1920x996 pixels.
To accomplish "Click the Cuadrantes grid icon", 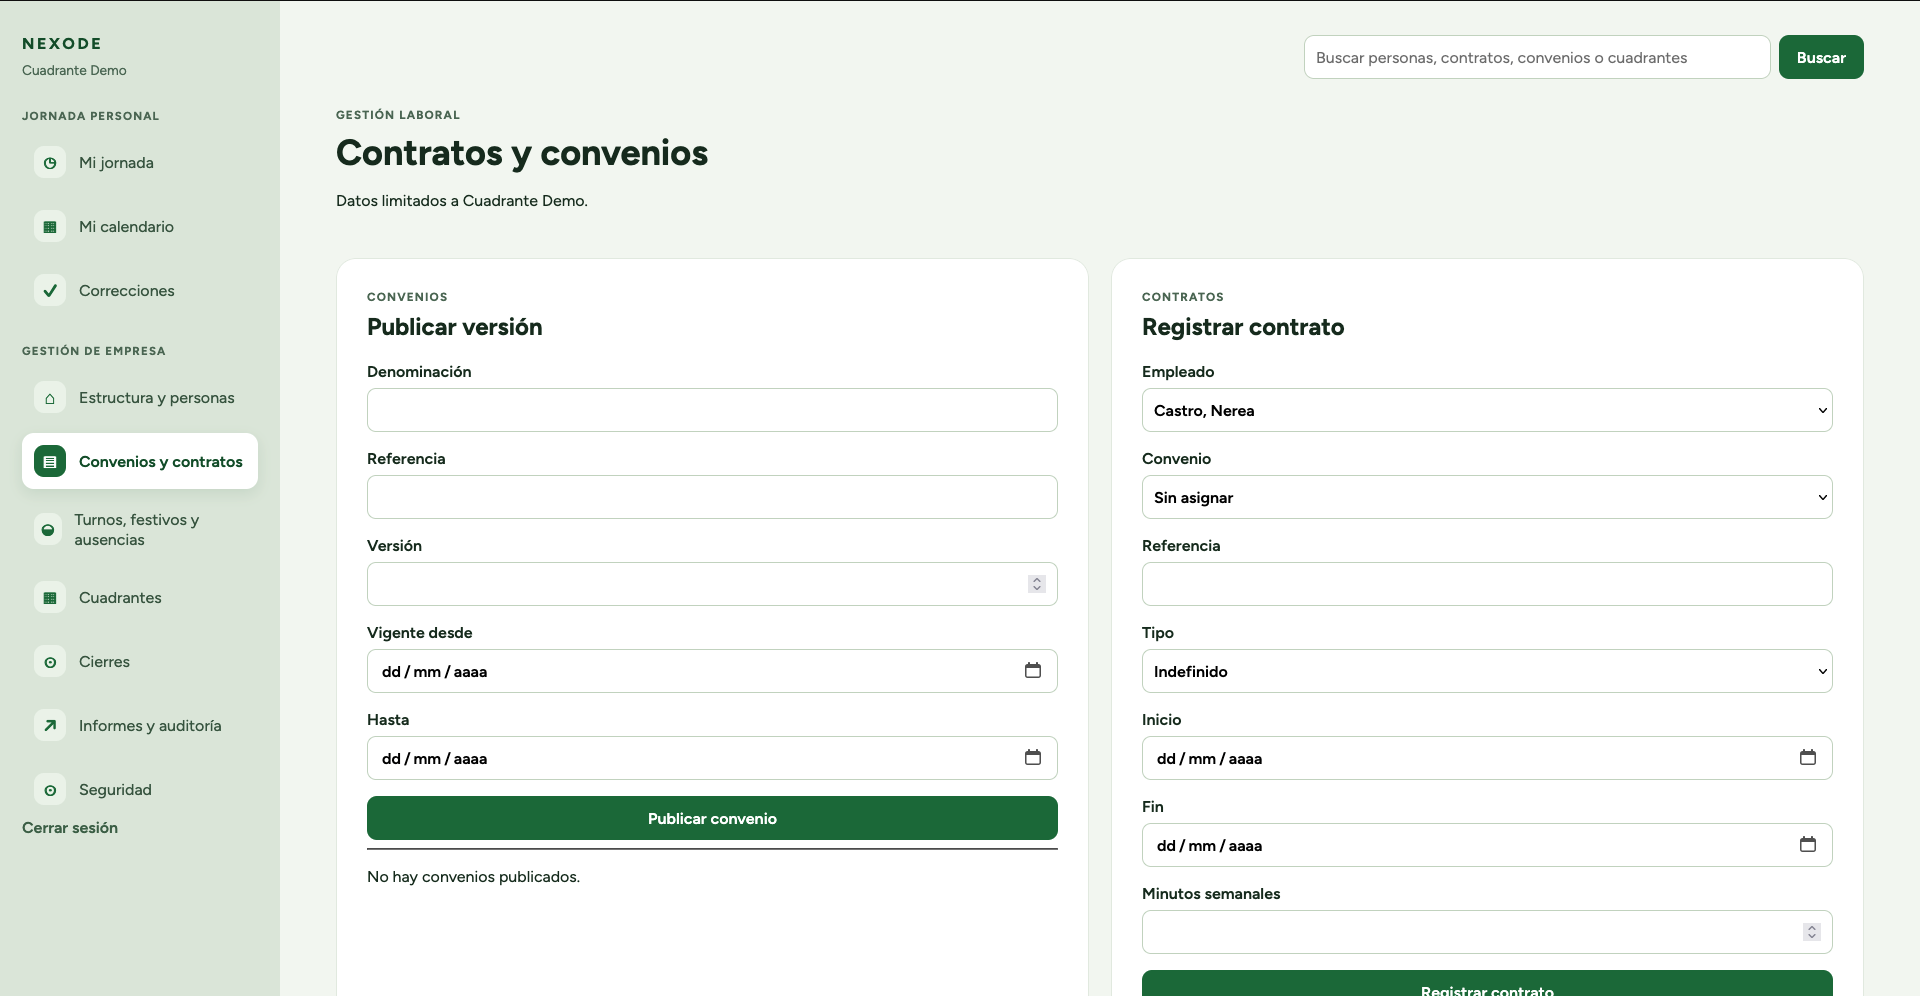I will [50, 597].
